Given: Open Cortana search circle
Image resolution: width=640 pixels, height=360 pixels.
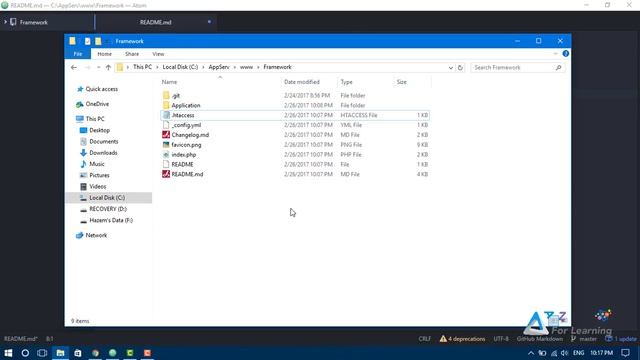Looking at the screenshot, I should click(25, 353).
